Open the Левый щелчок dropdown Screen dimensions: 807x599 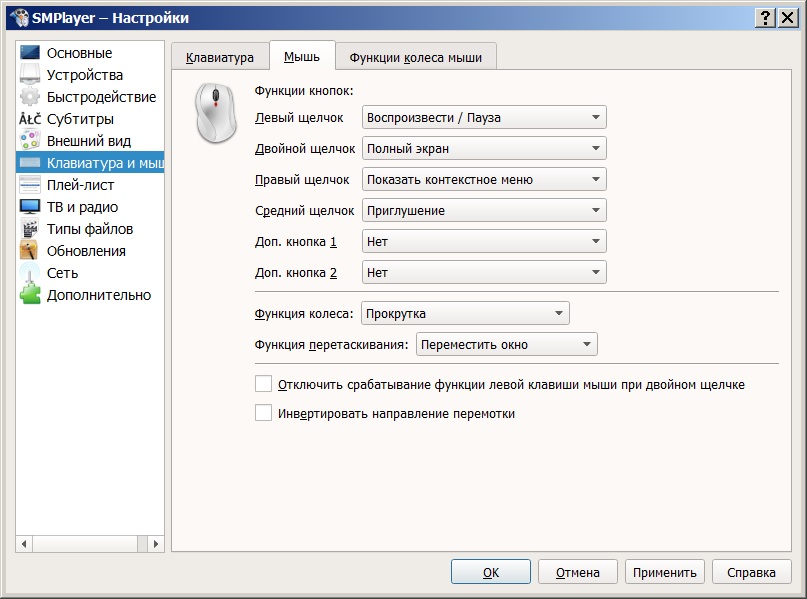(484, 118)
